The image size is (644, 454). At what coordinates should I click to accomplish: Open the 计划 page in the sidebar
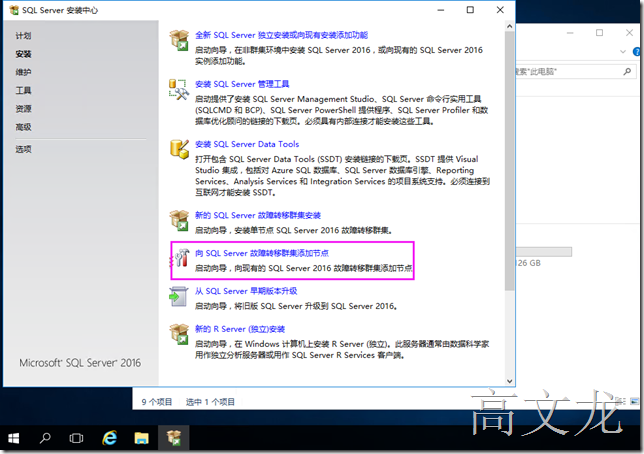pyautogui.click(x=23, y=36)
